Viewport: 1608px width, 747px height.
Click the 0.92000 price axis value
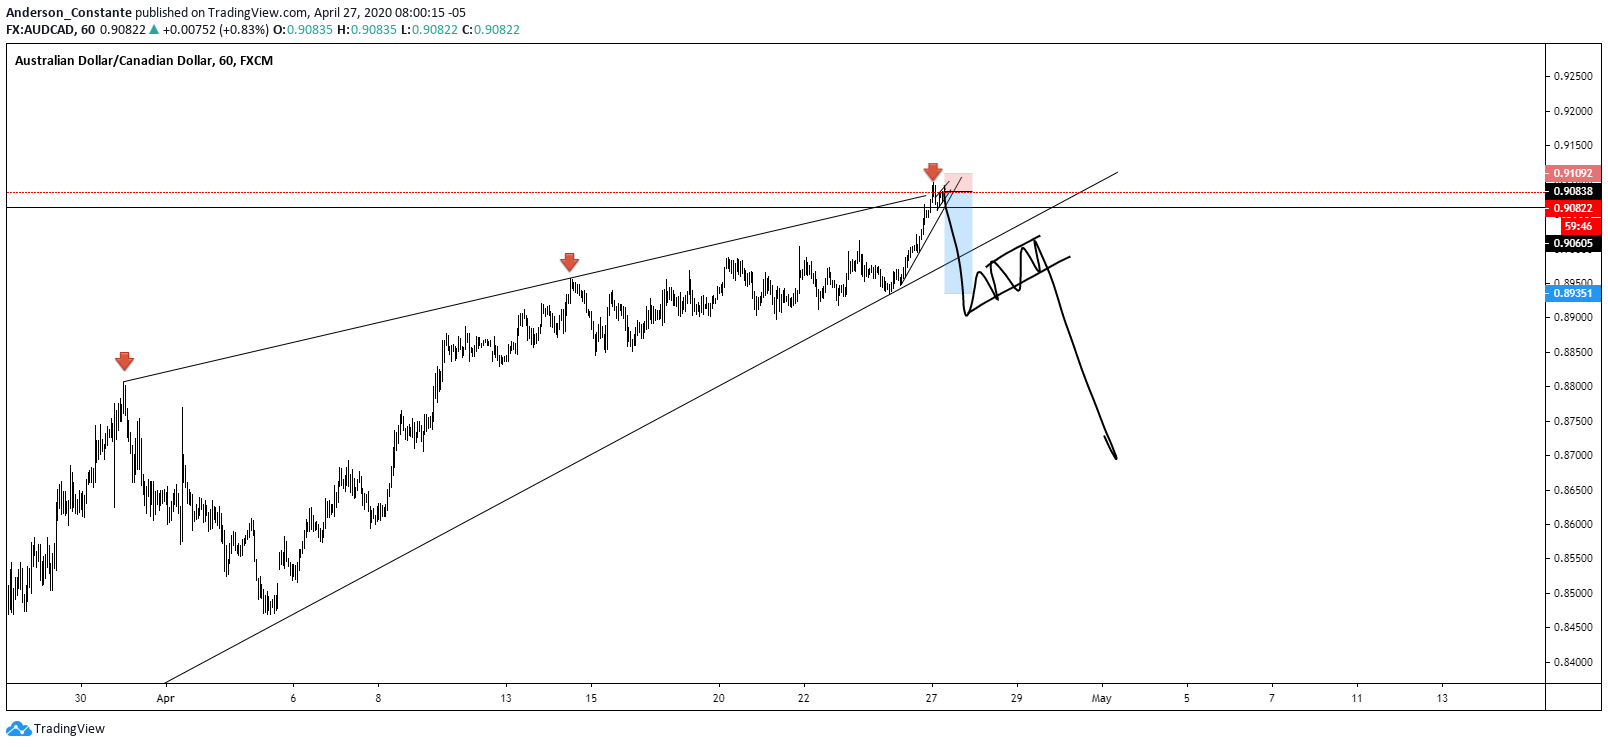pos(1573,111)
